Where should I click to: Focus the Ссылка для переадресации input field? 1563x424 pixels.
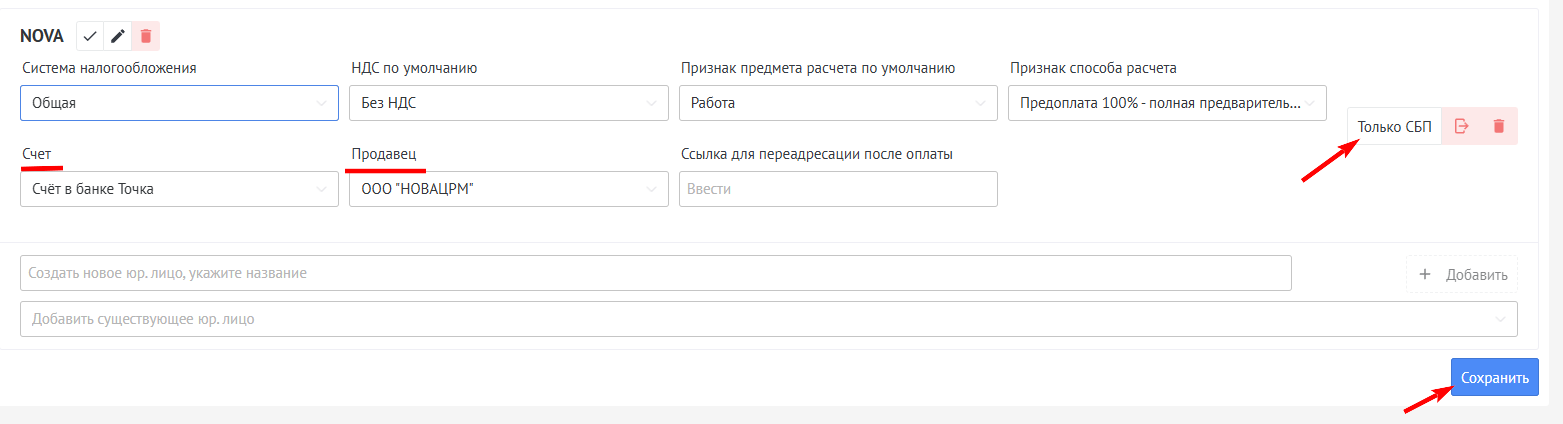(x=838, y=189)
